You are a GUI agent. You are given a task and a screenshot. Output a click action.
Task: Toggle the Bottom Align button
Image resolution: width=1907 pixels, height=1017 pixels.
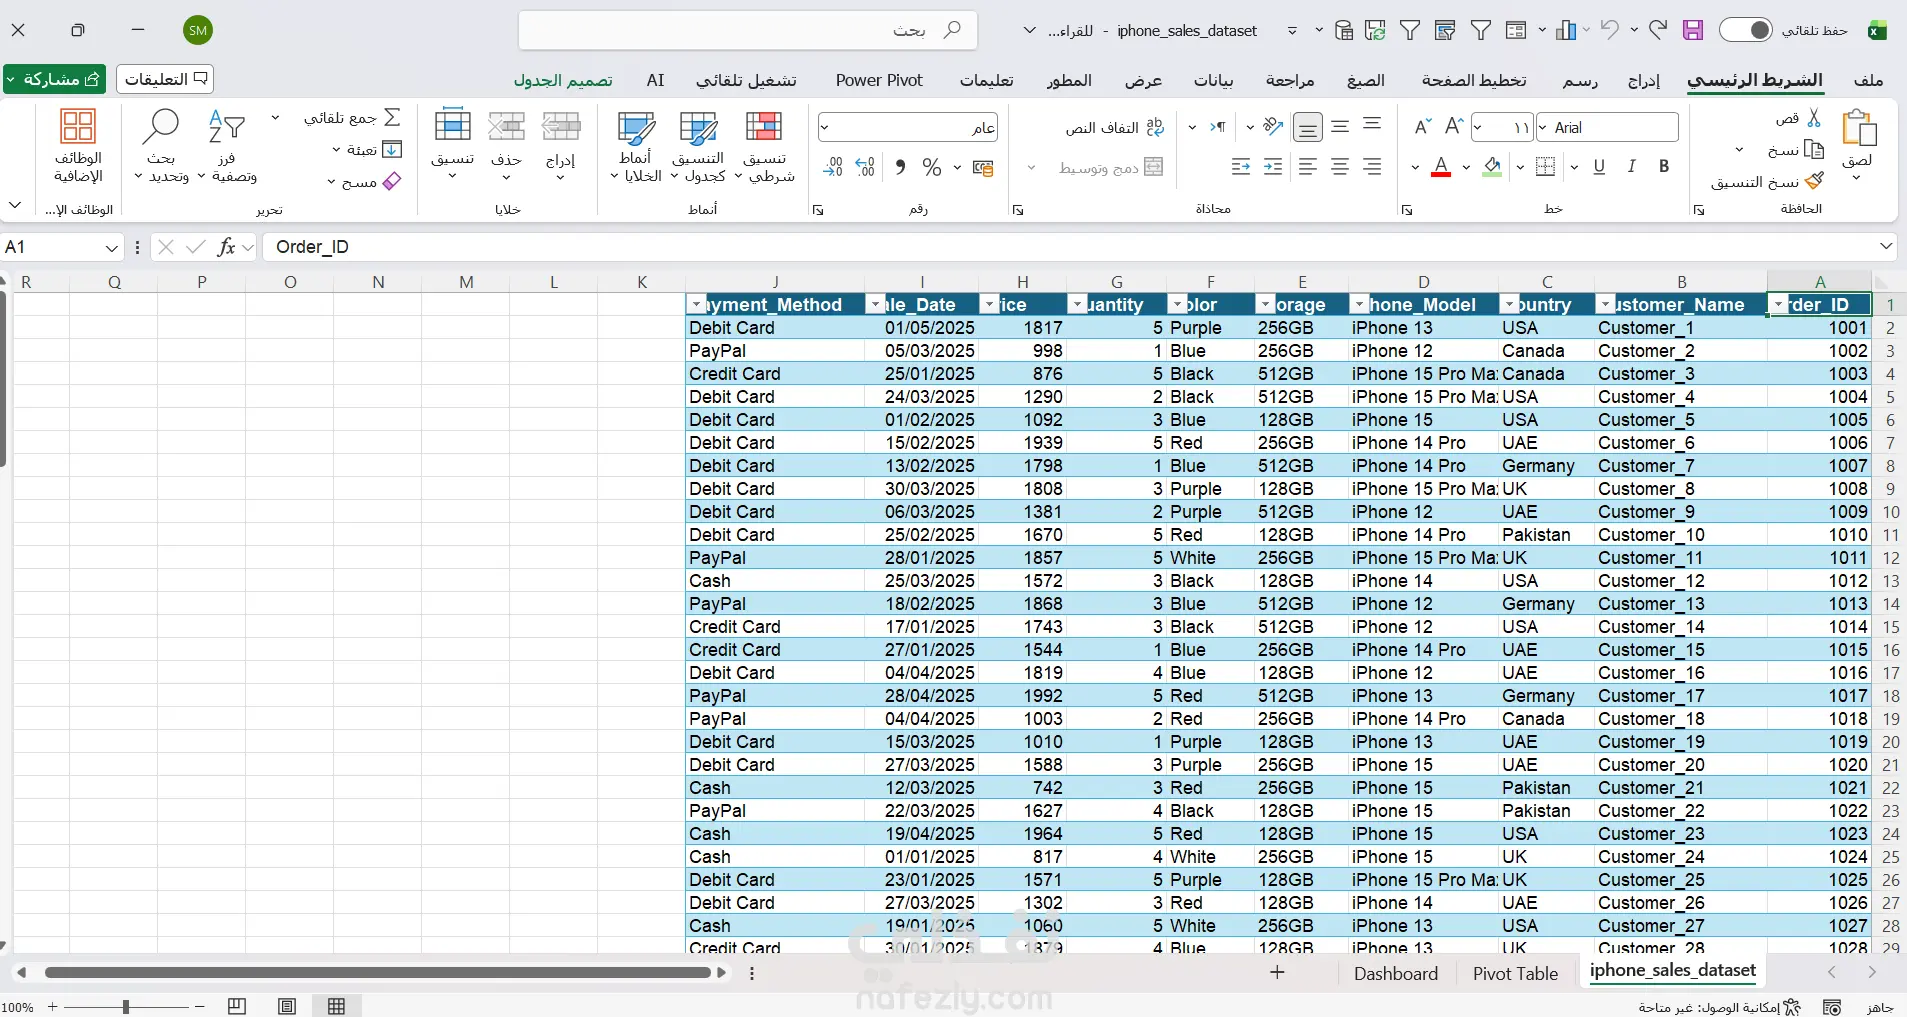1307,127
